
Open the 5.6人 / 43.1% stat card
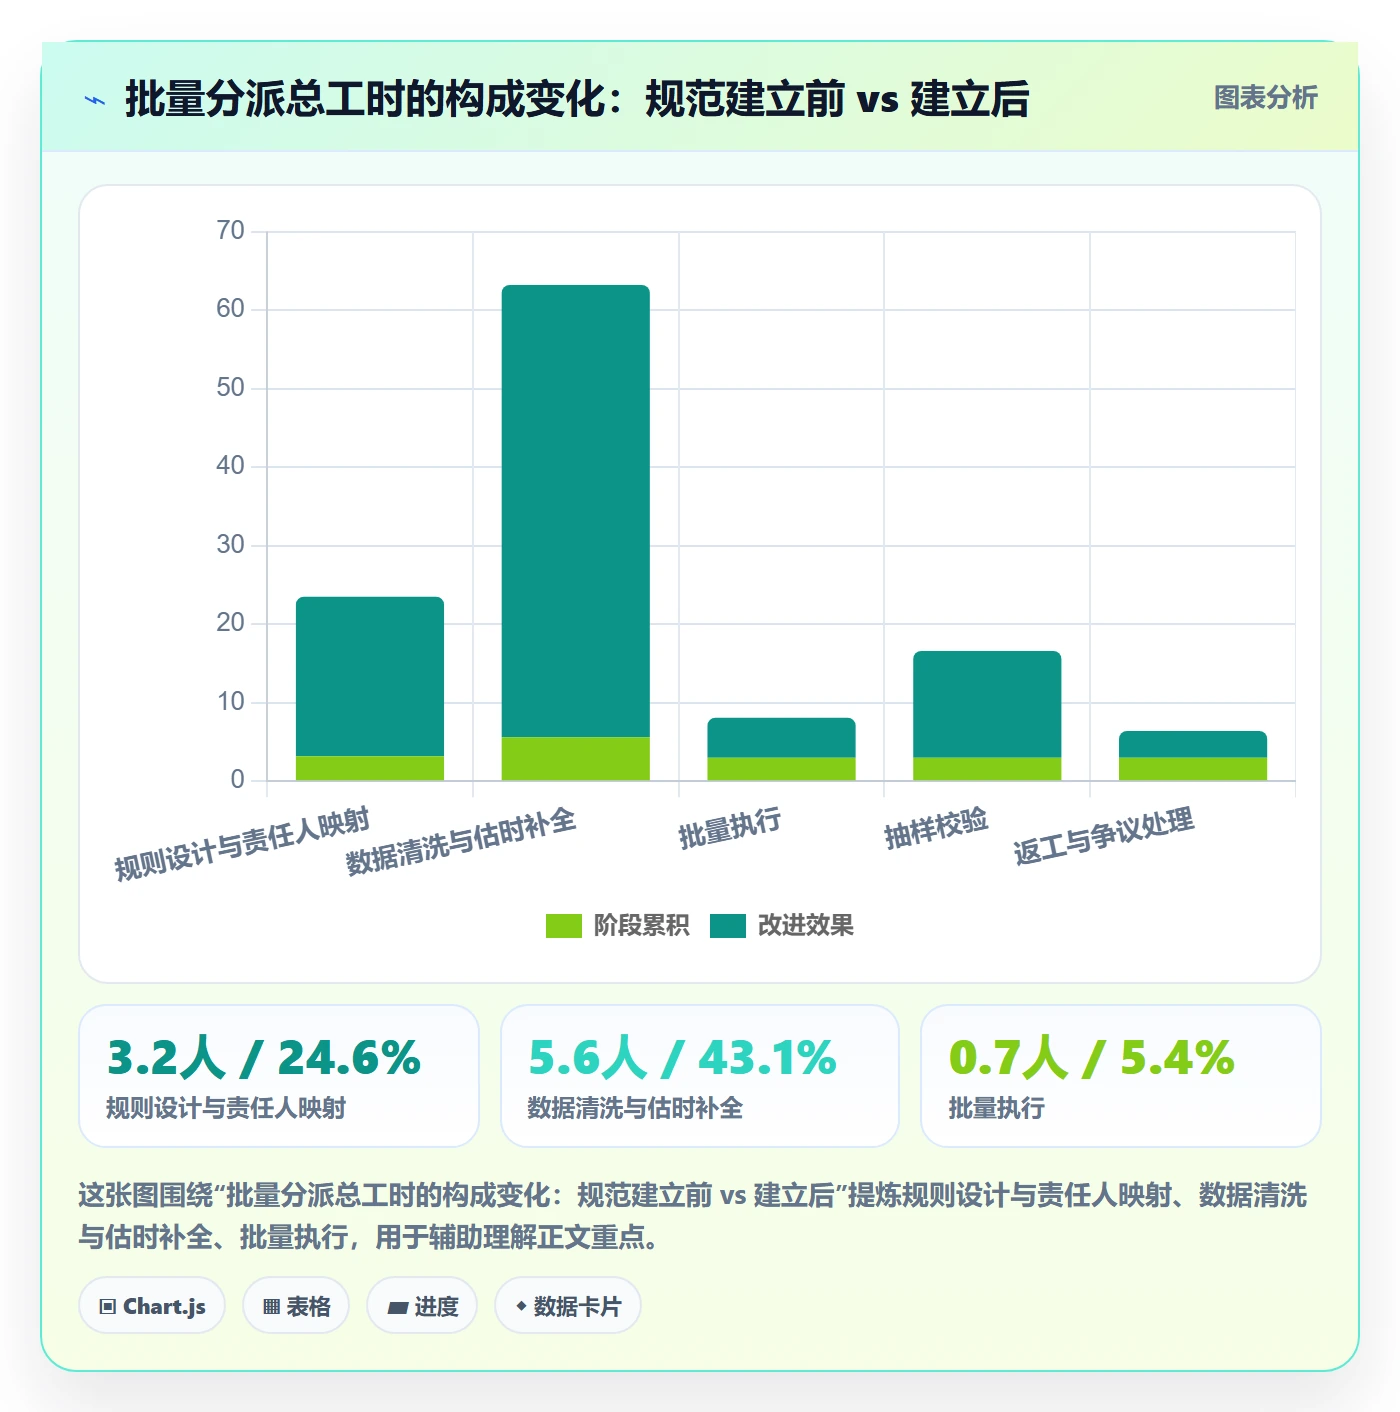click(x=700, y=1076)
